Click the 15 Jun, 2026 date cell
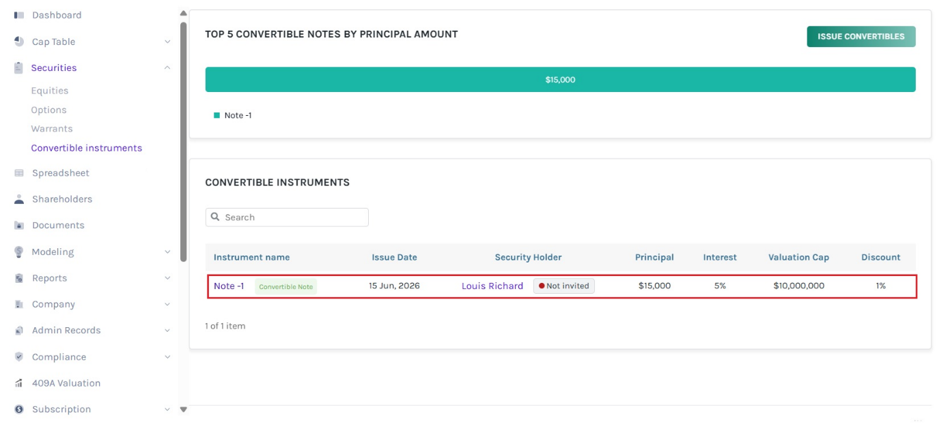Screen dimensions: 939x426 394,286
